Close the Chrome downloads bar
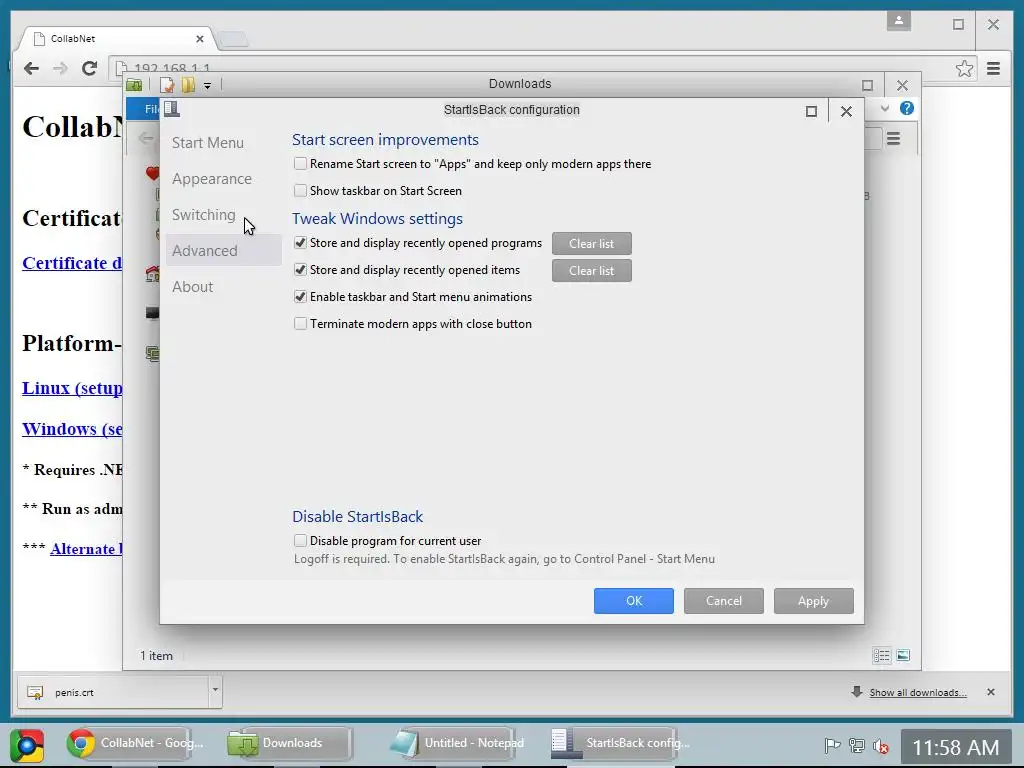 click(x=991, y=692)
